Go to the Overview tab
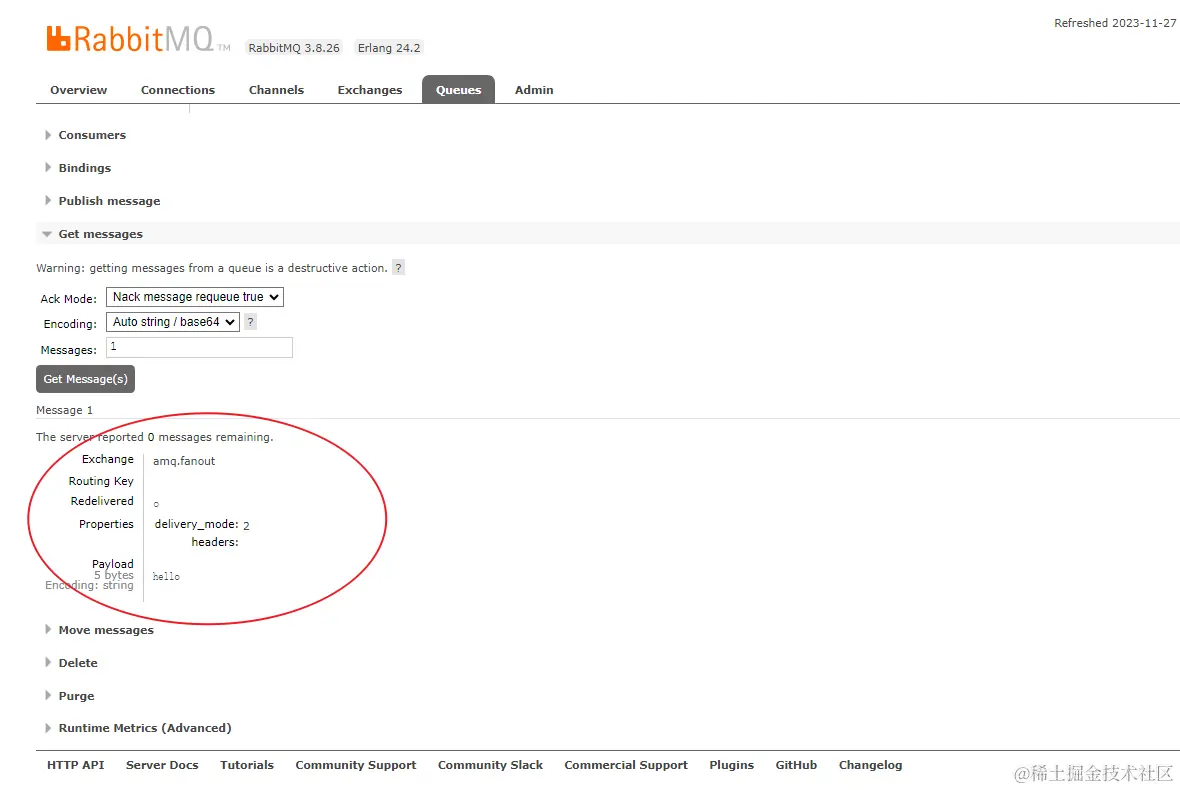 78,90
